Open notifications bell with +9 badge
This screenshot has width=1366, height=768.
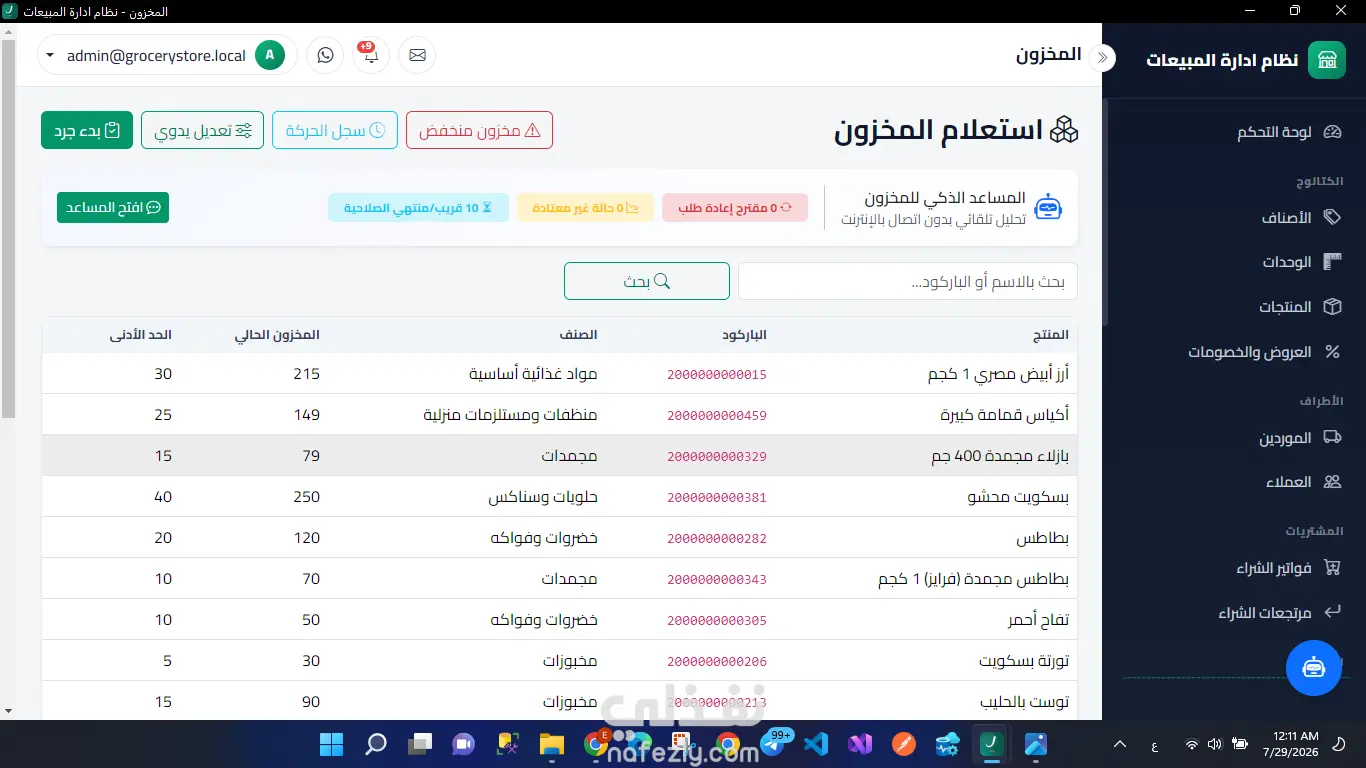(x=371, y=55)
